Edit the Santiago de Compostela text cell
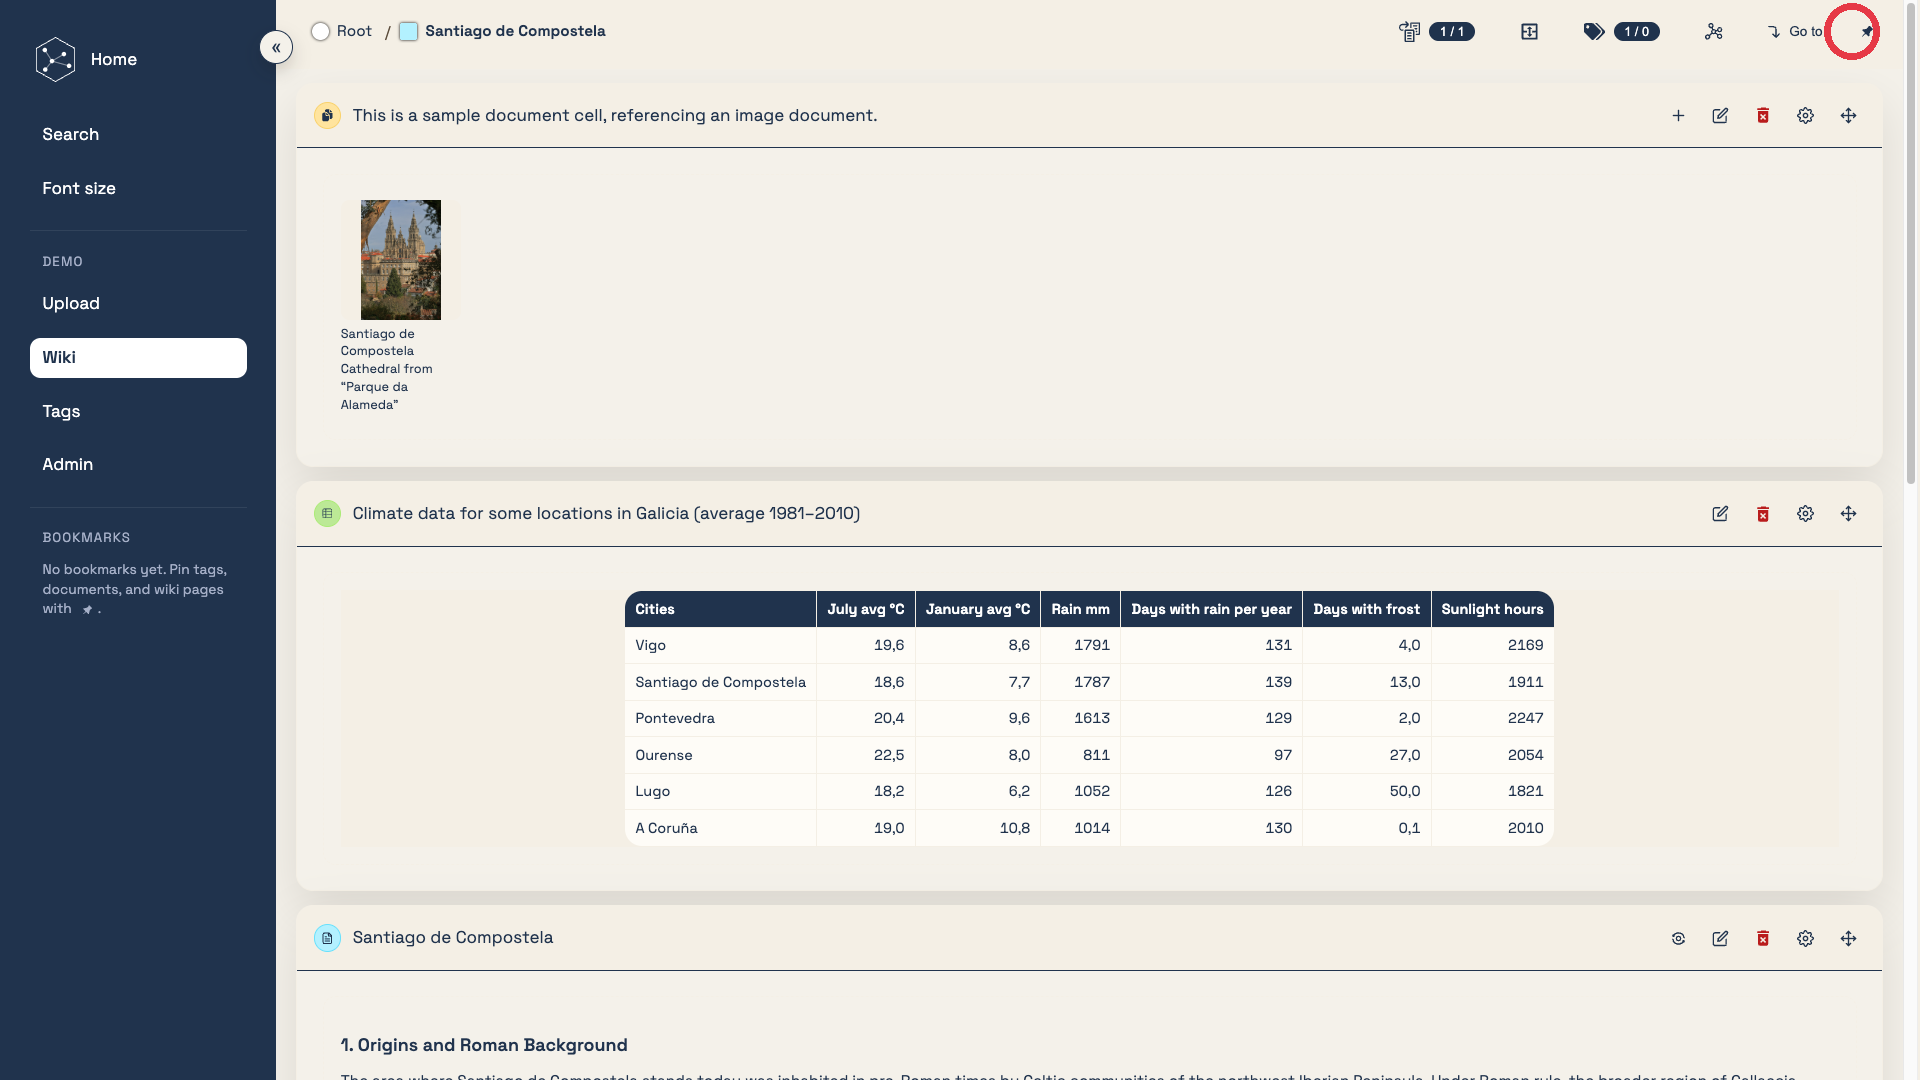The width and height of the screenshot is (1920, 1080). [1720, 939]
